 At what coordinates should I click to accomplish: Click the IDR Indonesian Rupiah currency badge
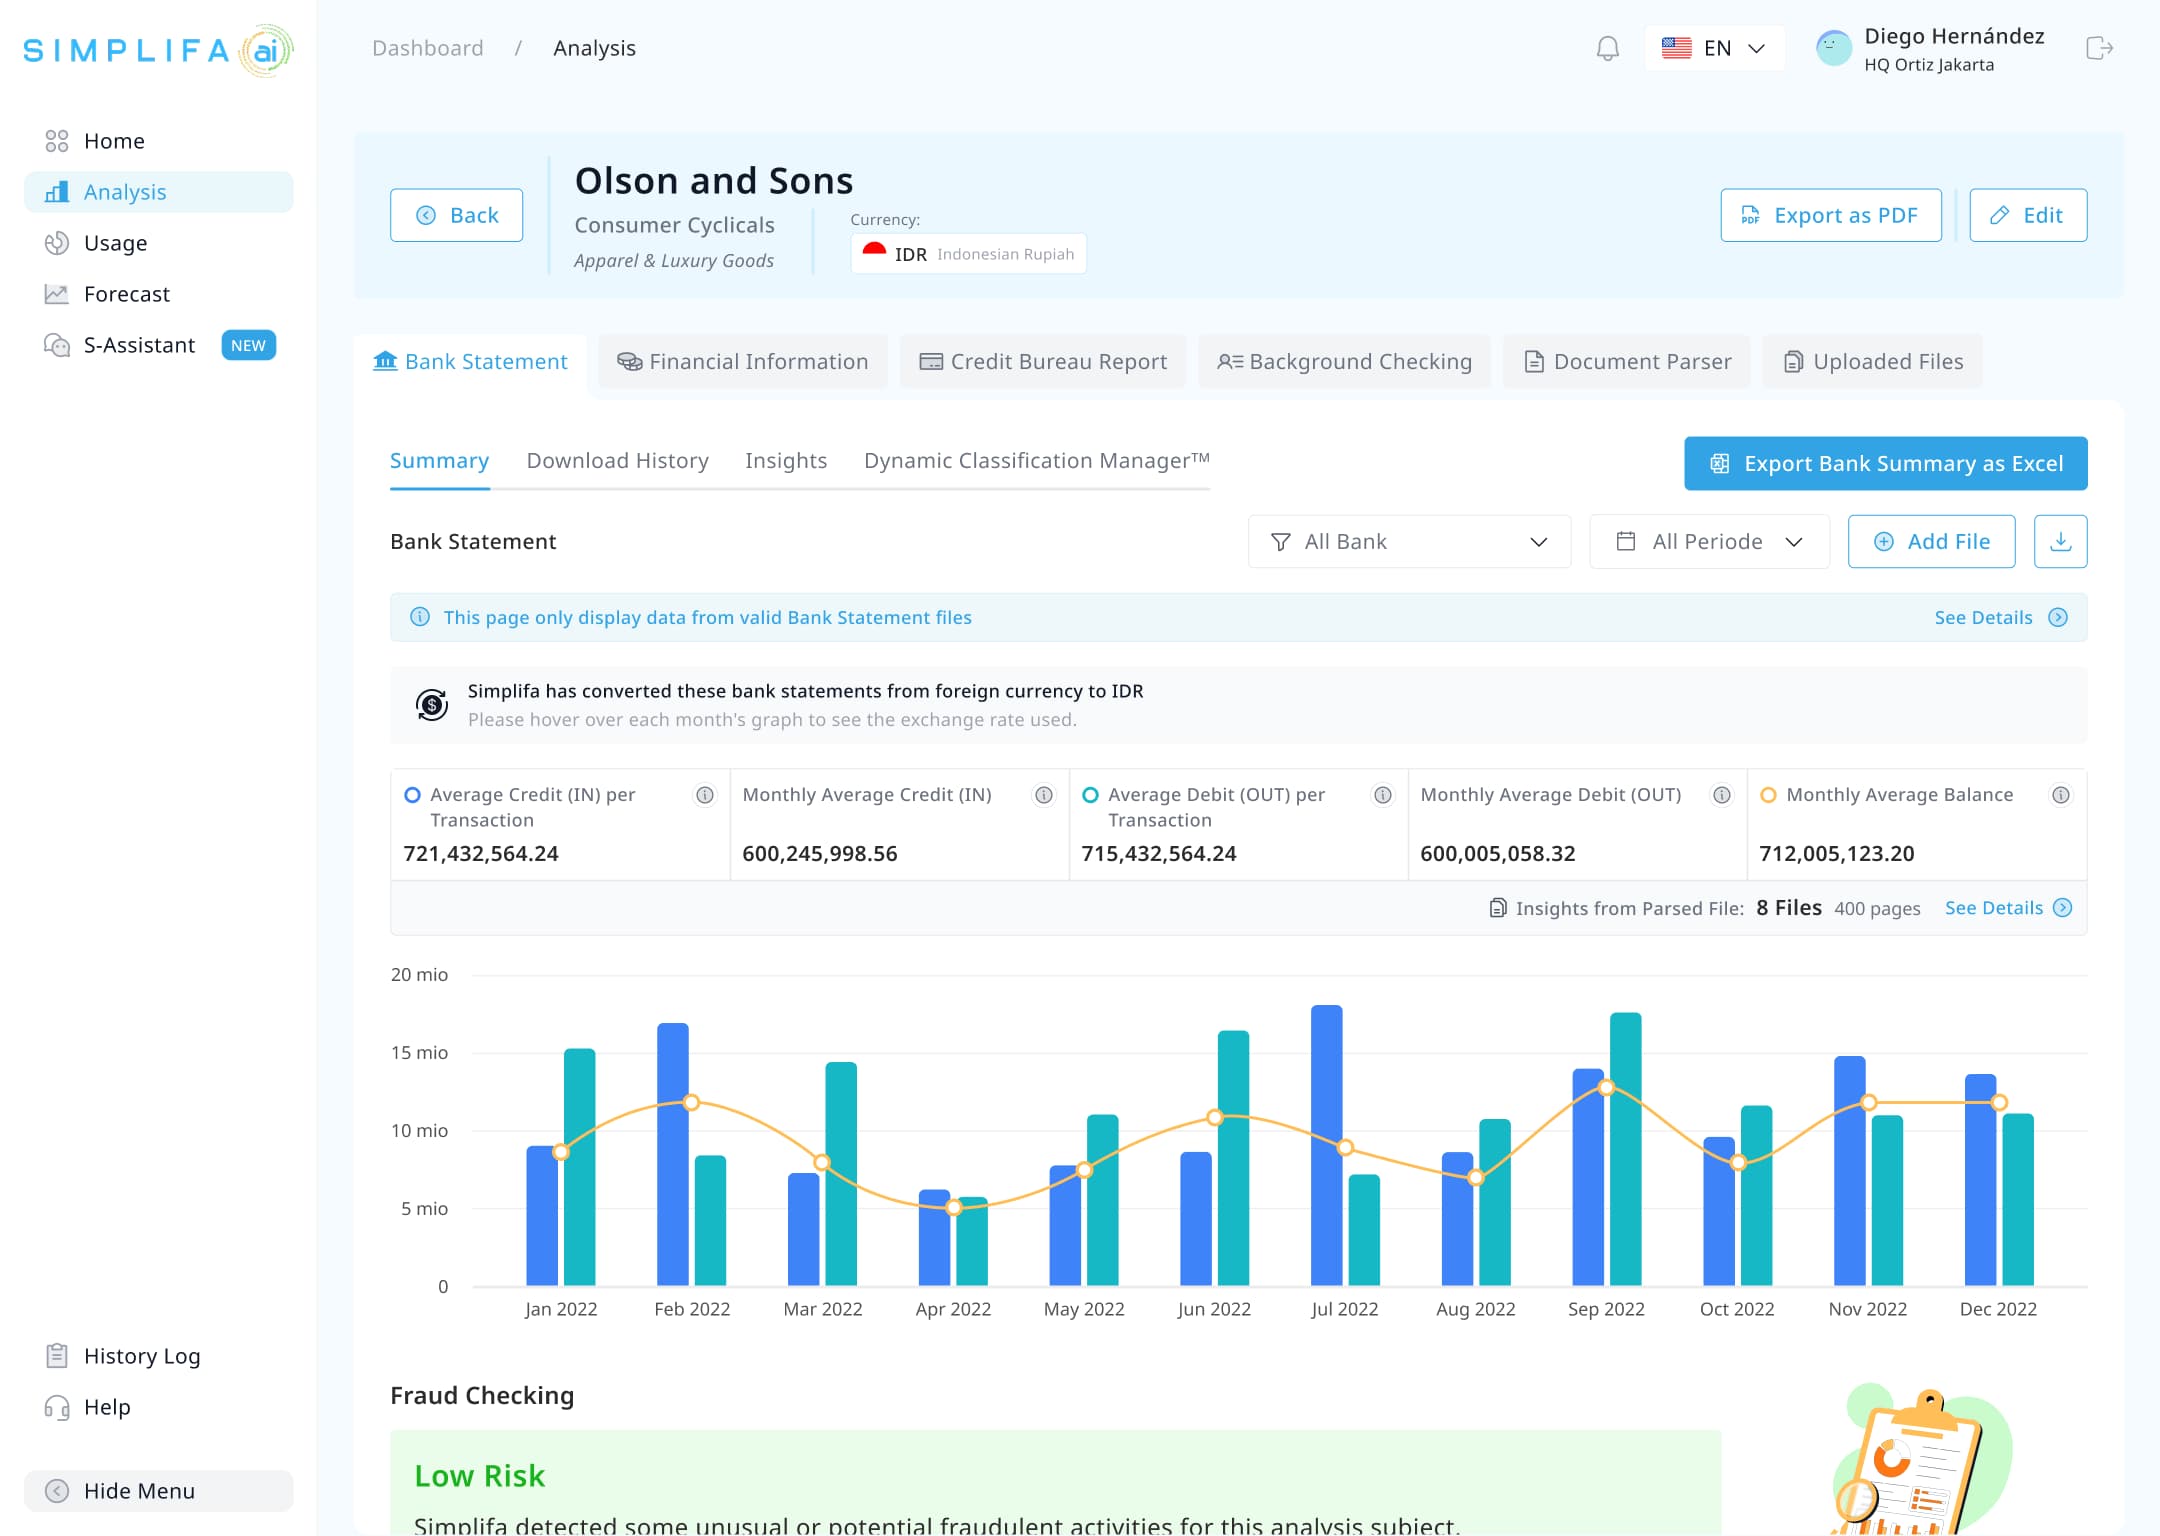(x=968, y=253)
